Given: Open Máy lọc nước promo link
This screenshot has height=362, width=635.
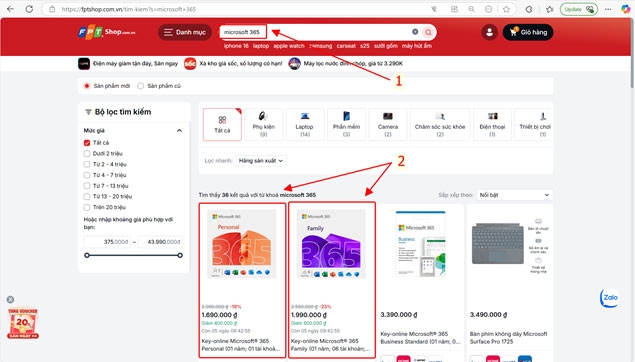Looking at the screenshot, I should (345, 64).
